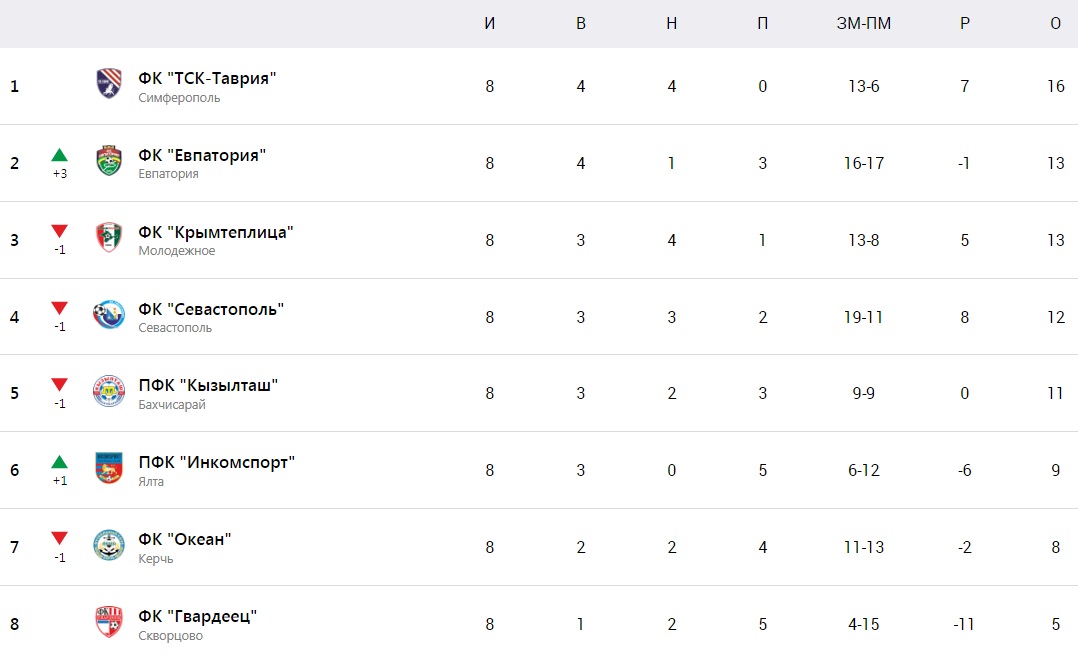Click red down arrow beside Krymteplitsa
The height and width of the screenshot is (660, 1078).
(60, 232)
